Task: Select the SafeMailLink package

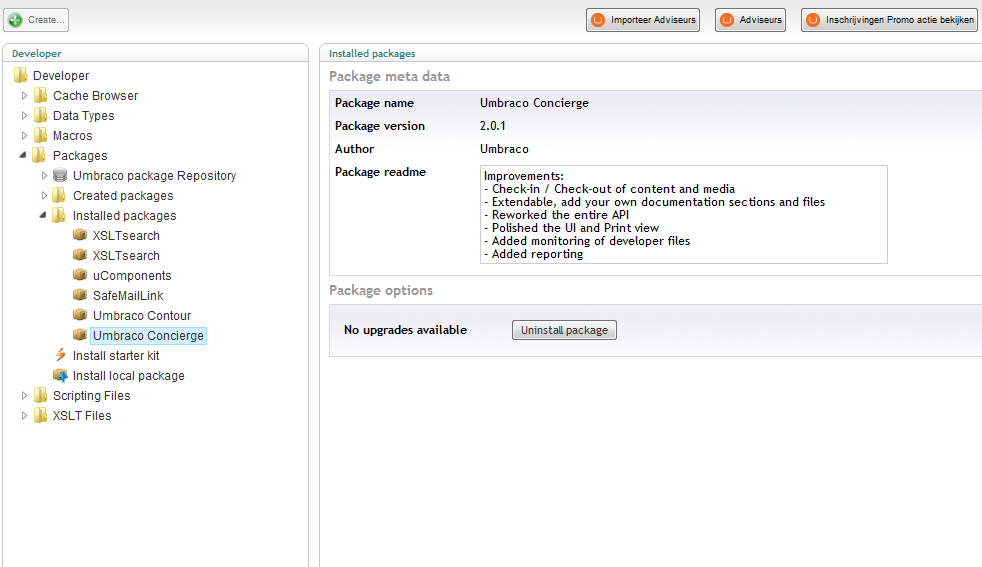Action: click(x=128, y=296)
